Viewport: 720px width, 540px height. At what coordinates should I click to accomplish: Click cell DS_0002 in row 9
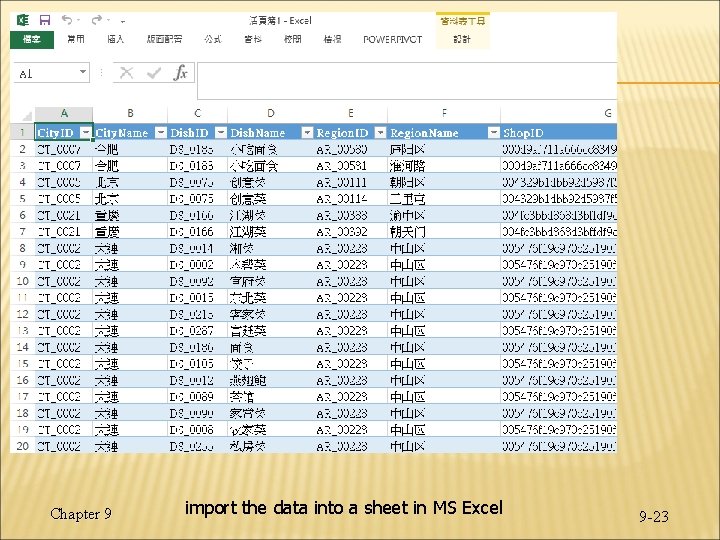[197, 264]
